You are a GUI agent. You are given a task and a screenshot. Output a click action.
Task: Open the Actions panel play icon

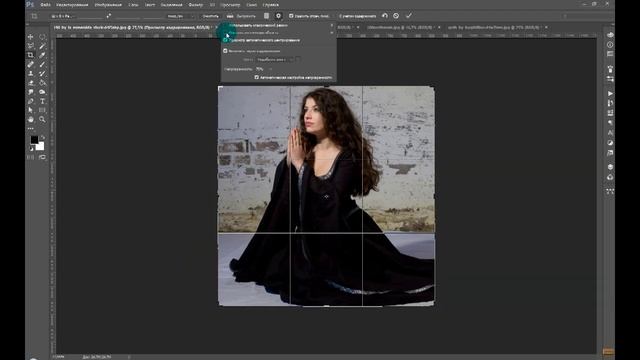(610, 93)
